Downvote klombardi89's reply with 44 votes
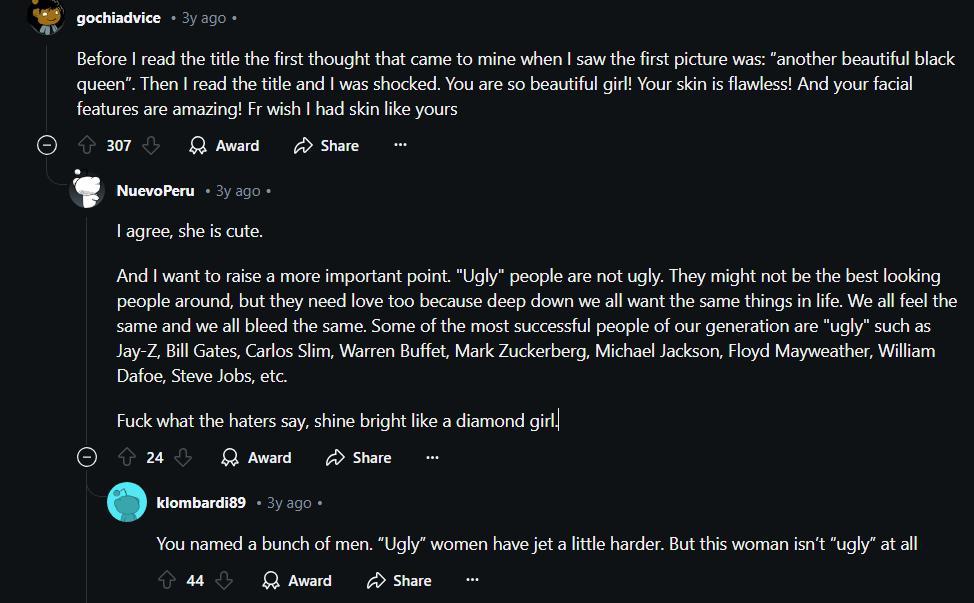This screenshot has width=974, height=603. click(x=224, y=581)
